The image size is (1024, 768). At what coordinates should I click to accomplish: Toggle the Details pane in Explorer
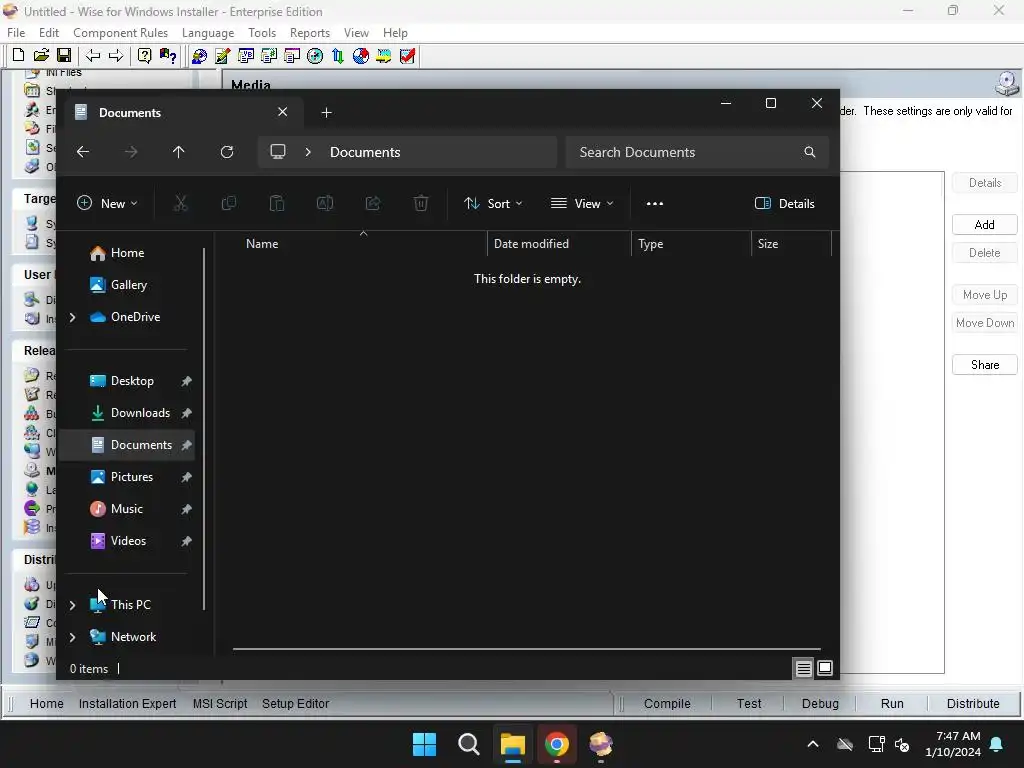coord(784,204)
